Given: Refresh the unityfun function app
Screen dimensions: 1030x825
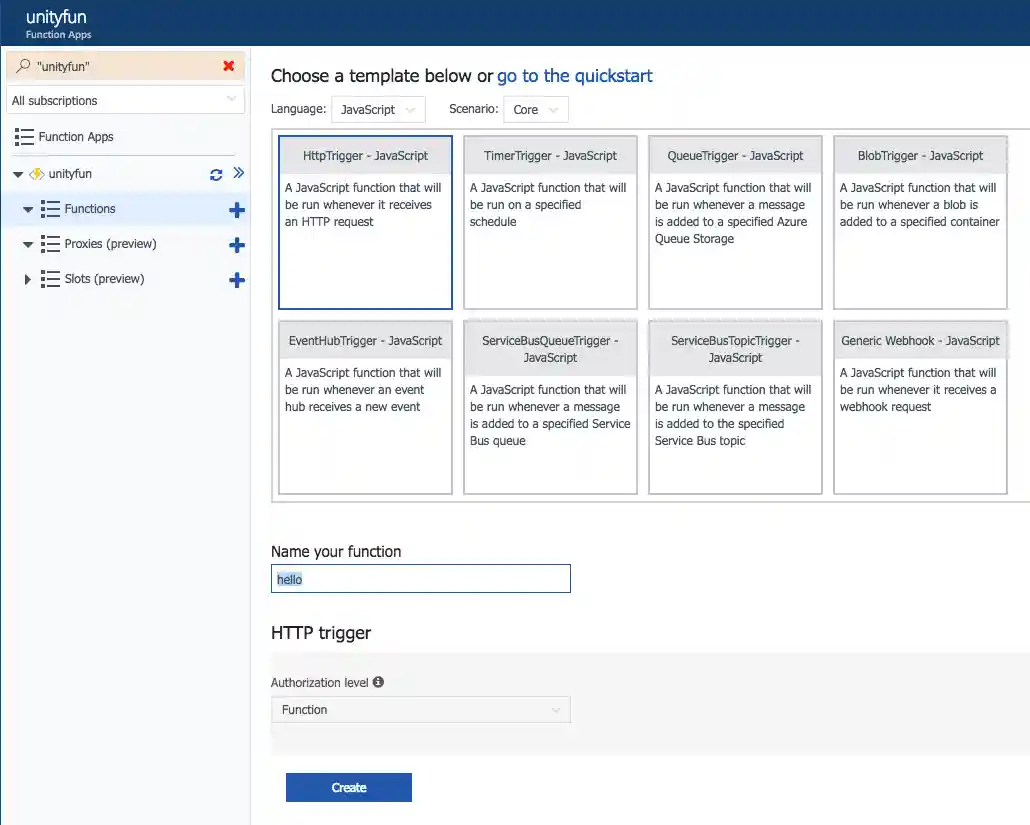Looking at the screenshot, I should coord(215,173).
